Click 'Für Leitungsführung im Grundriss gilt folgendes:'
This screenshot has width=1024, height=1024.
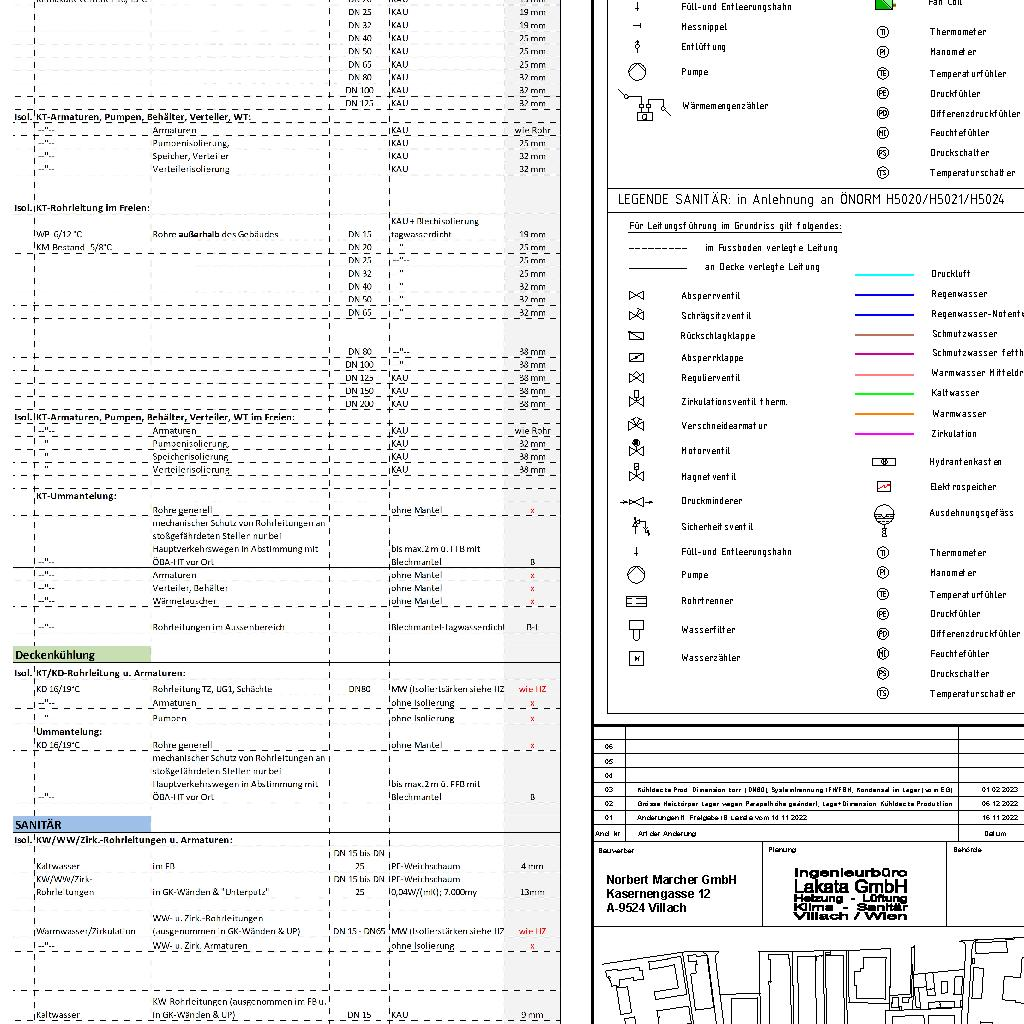click(x=735, y=226)
